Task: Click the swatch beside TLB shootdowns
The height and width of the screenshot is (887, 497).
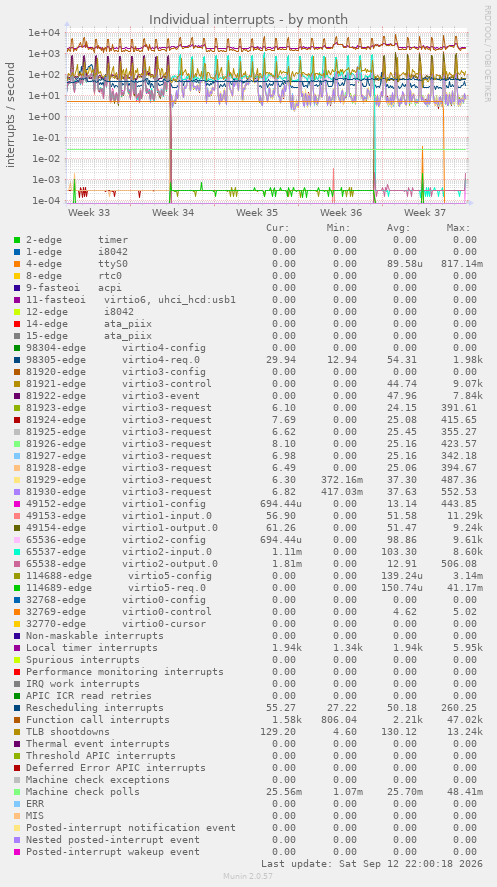Action: click(x=18, y=731)
